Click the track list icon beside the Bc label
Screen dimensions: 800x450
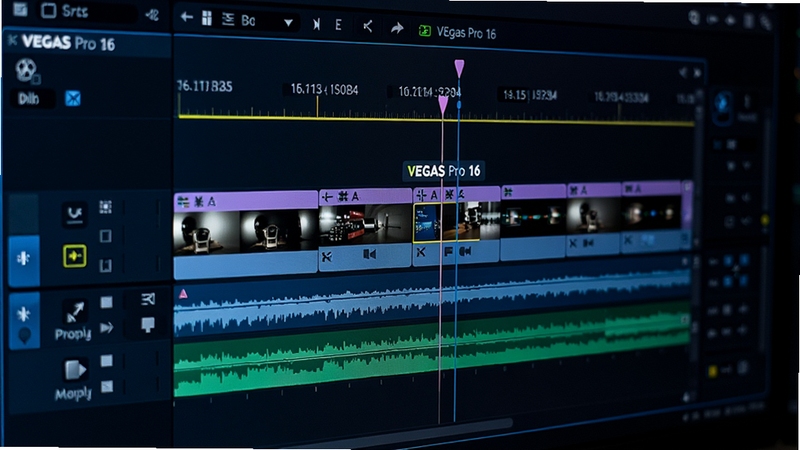228,19
